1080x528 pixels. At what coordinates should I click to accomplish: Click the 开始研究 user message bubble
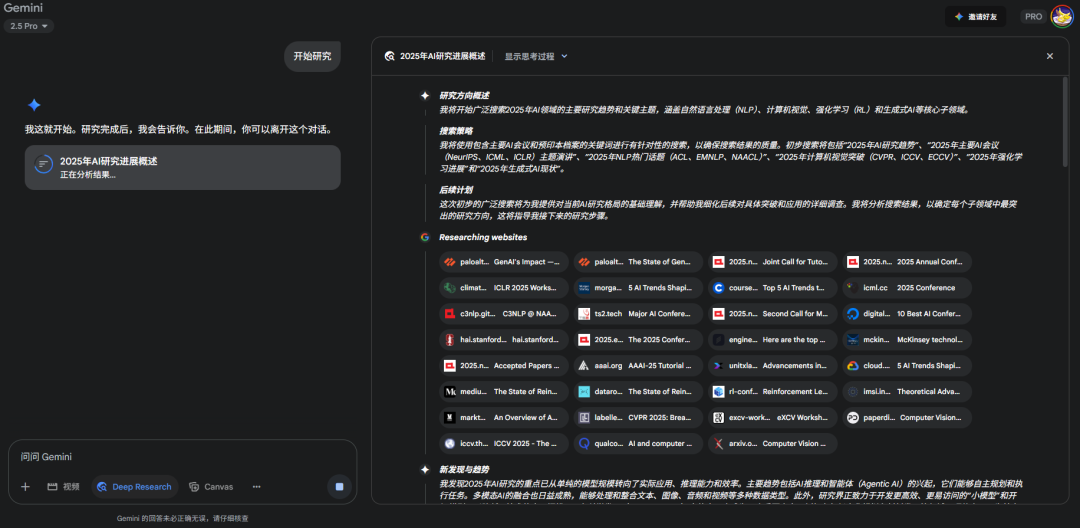(x=312, y=56)
